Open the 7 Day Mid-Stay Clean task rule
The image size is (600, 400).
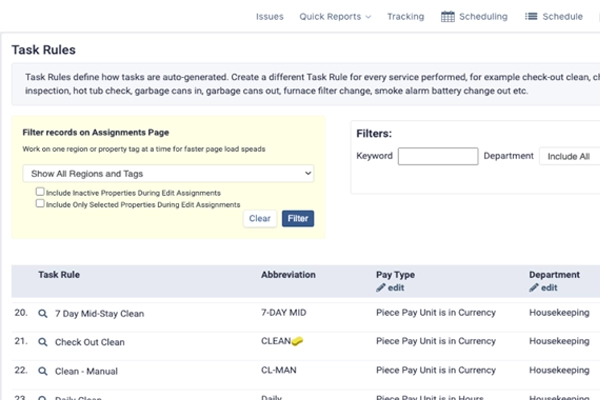[x=99, y=313]
